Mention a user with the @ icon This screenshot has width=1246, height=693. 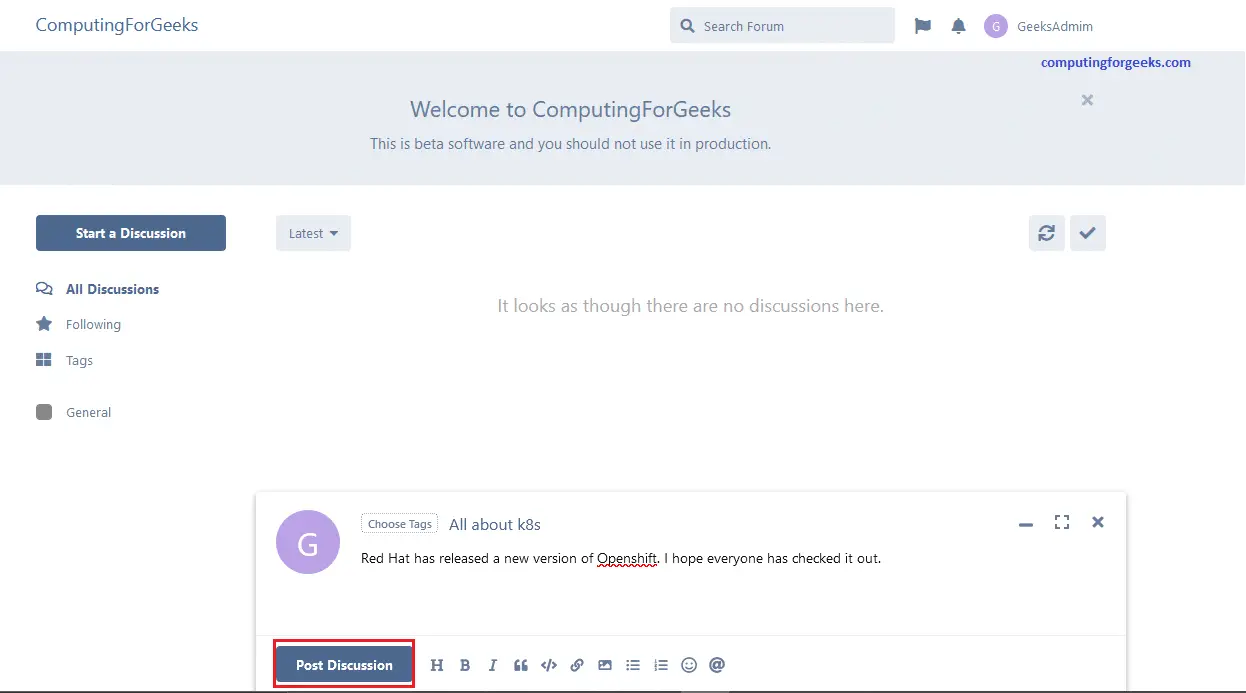717,664
